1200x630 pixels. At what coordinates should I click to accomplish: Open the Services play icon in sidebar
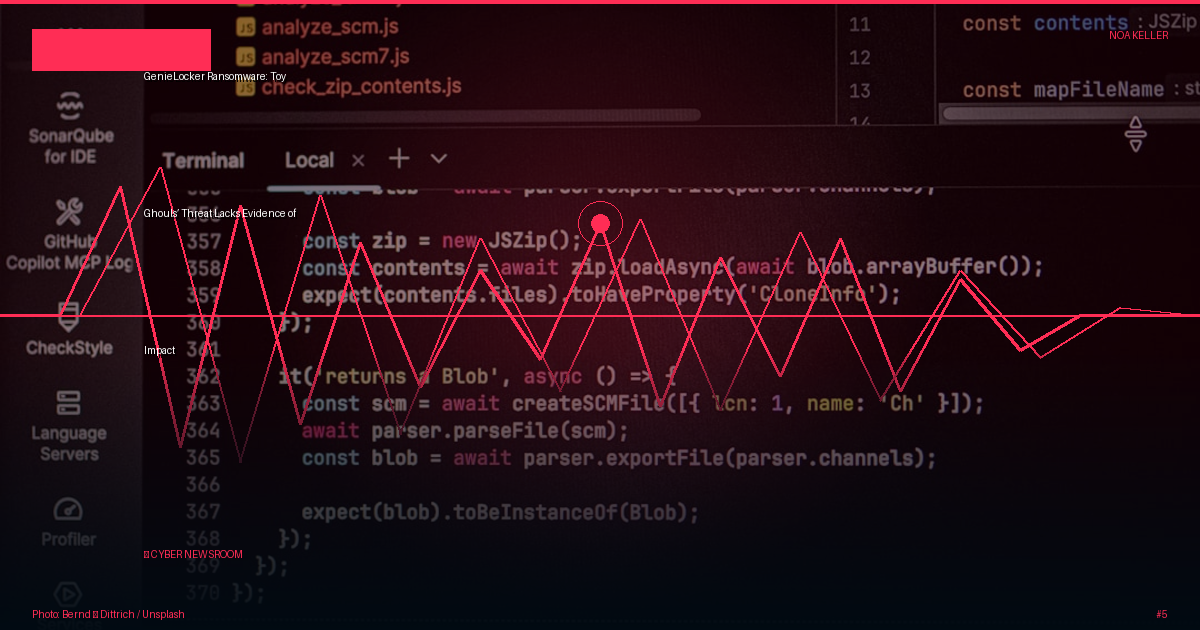pos(68,595)
